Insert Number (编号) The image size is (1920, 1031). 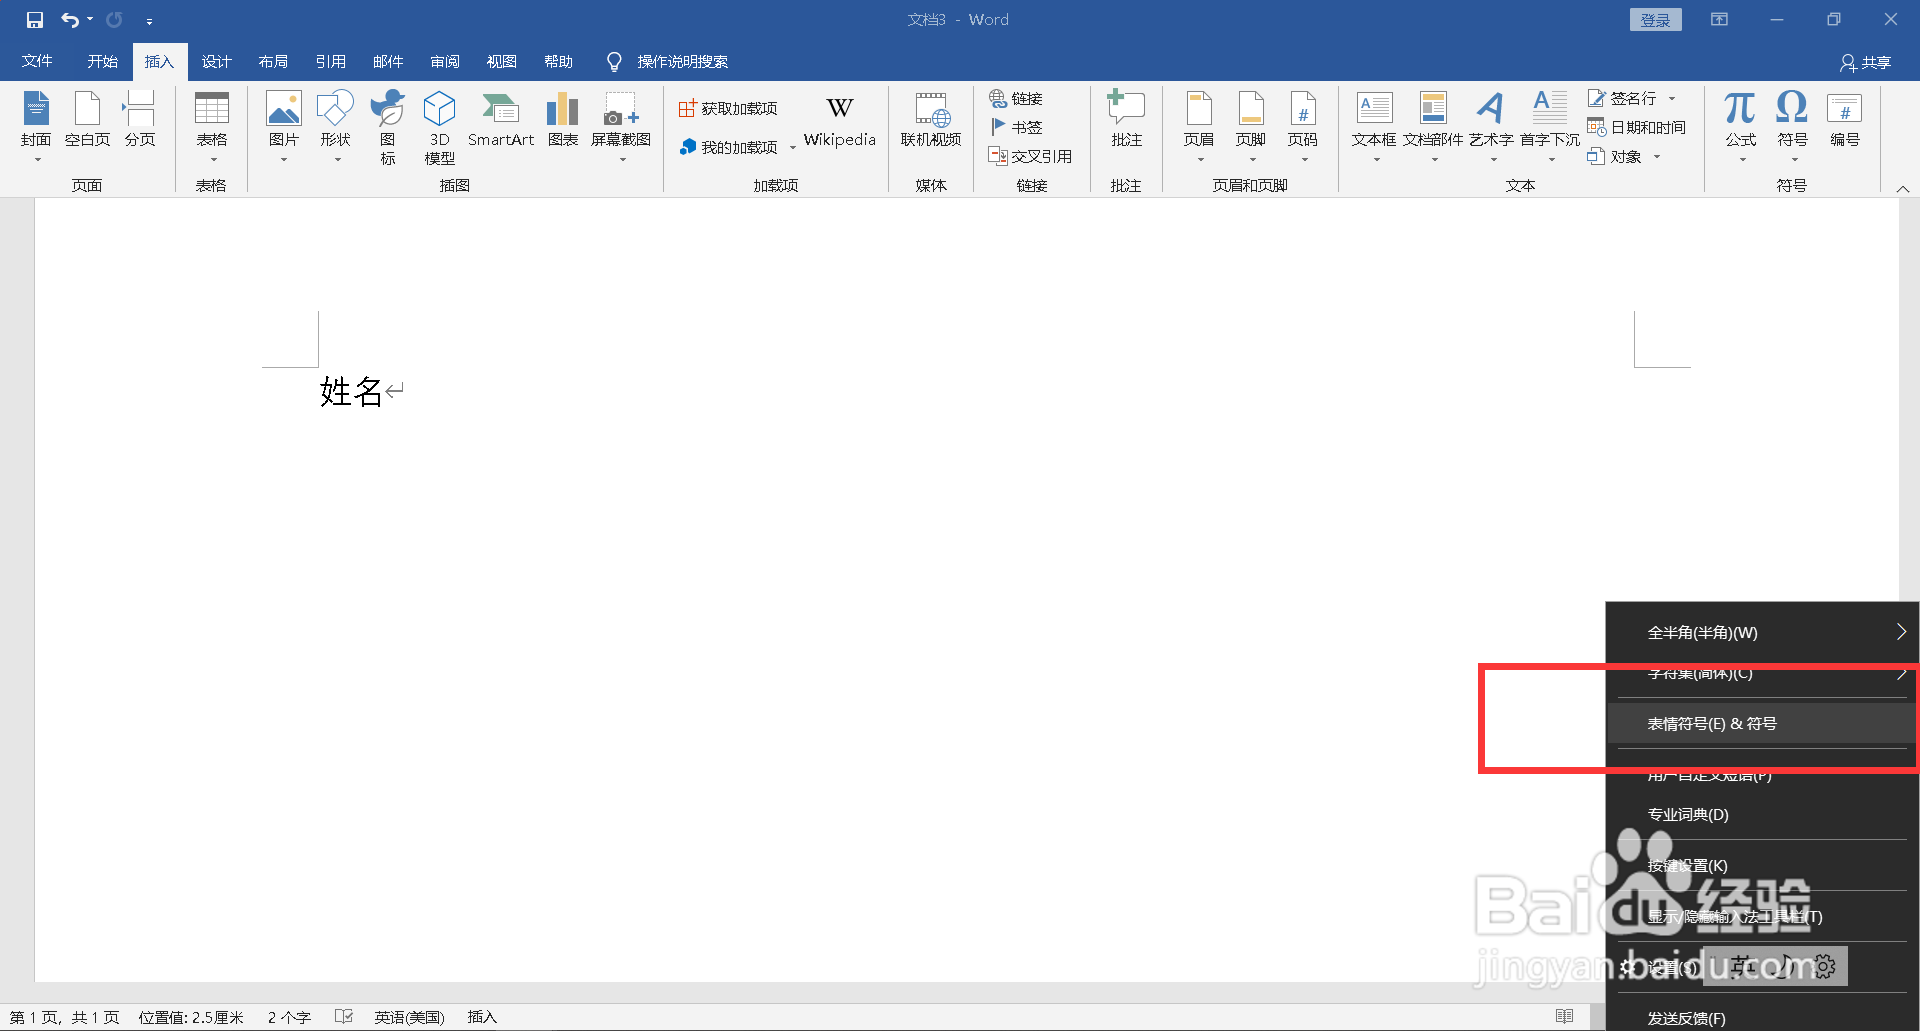(1845, 120)
